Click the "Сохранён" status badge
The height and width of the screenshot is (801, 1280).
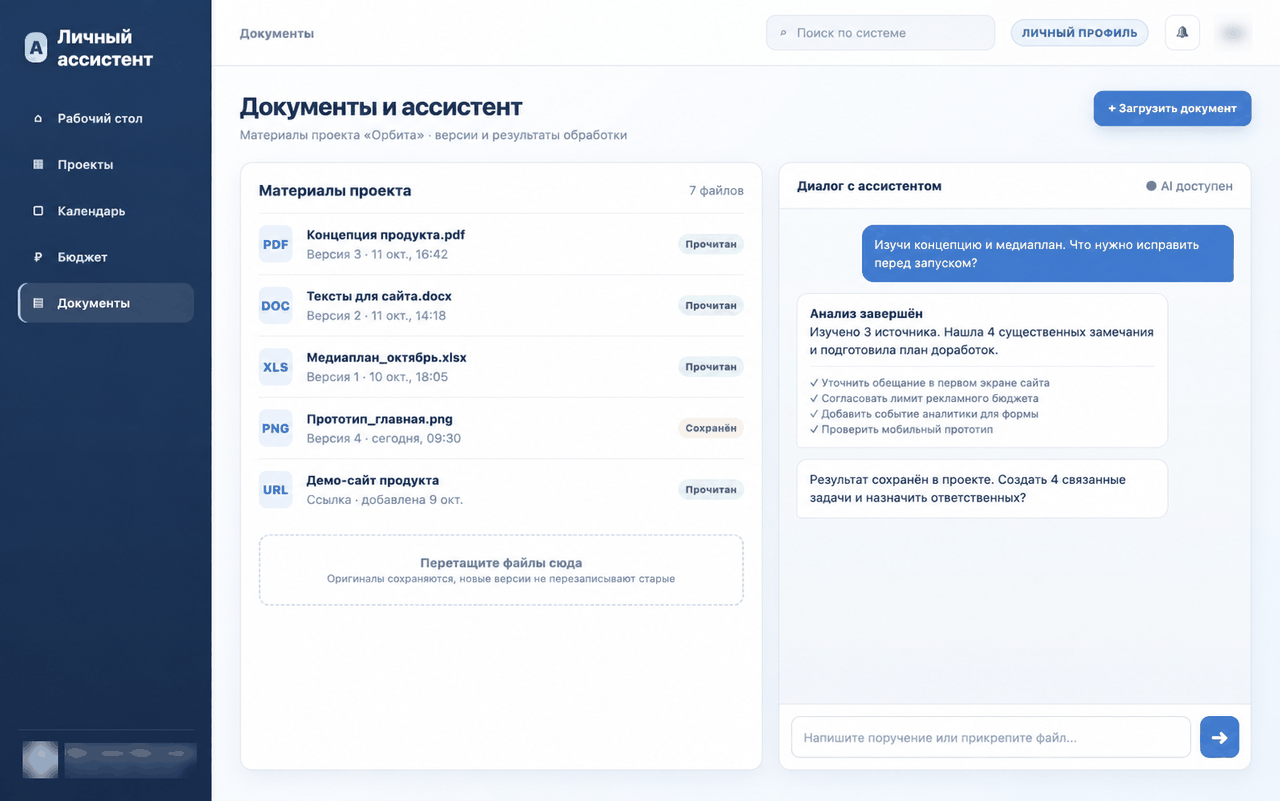[711, 428]
